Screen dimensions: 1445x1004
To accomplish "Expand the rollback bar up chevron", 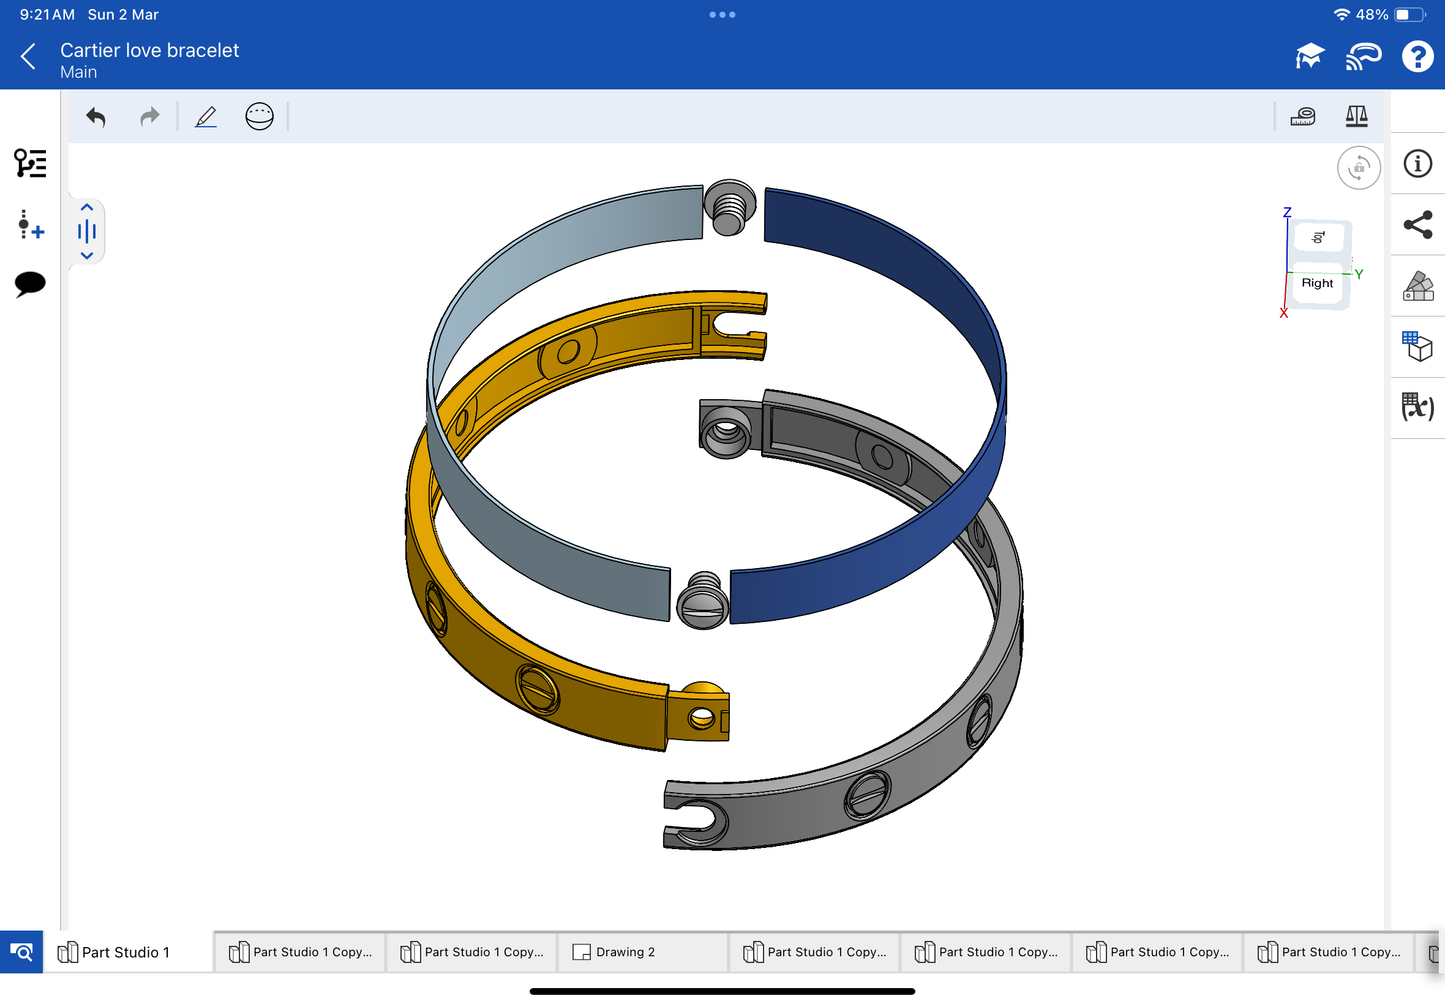I will (87, 208).
